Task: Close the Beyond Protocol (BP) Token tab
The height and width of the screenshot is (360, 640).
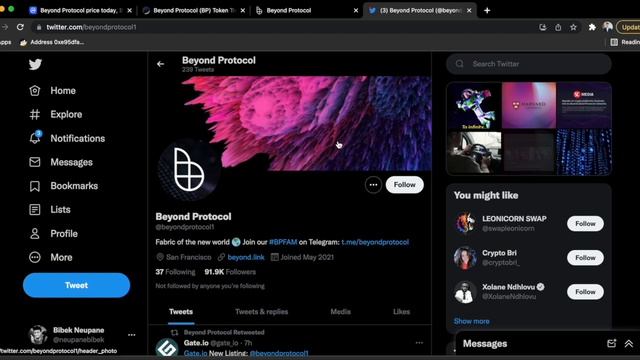Action: pos(243,11)
